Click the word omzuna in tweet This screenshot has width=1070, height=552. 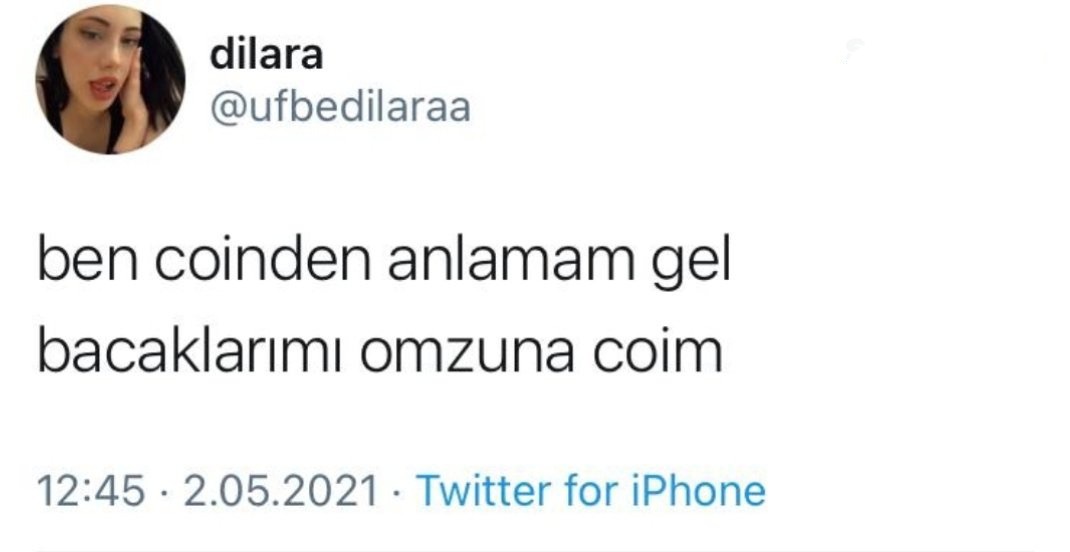click(467, 356)
